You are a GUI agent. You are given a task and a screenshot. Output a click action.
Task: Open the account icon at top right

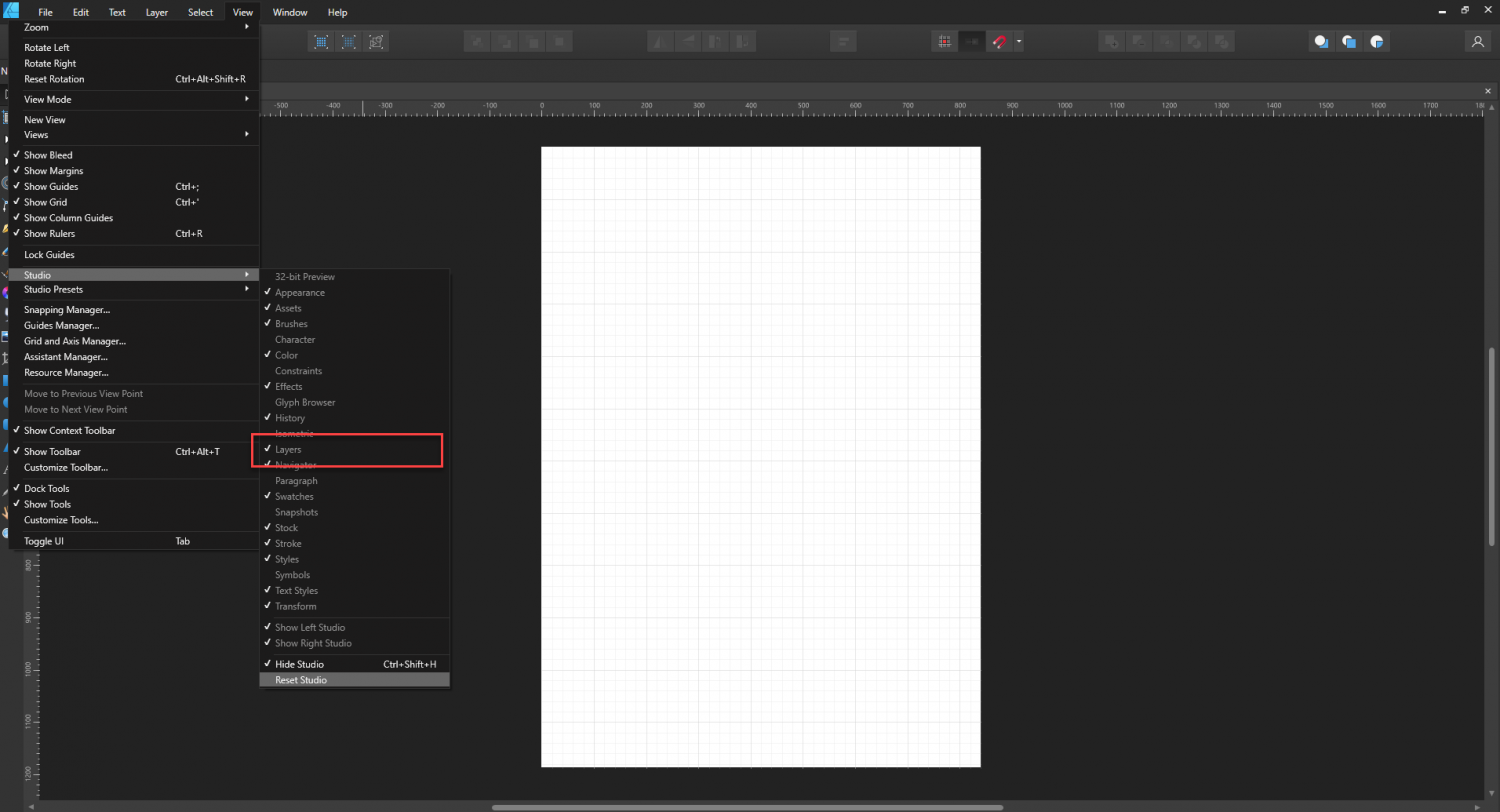pos(1478,41)
